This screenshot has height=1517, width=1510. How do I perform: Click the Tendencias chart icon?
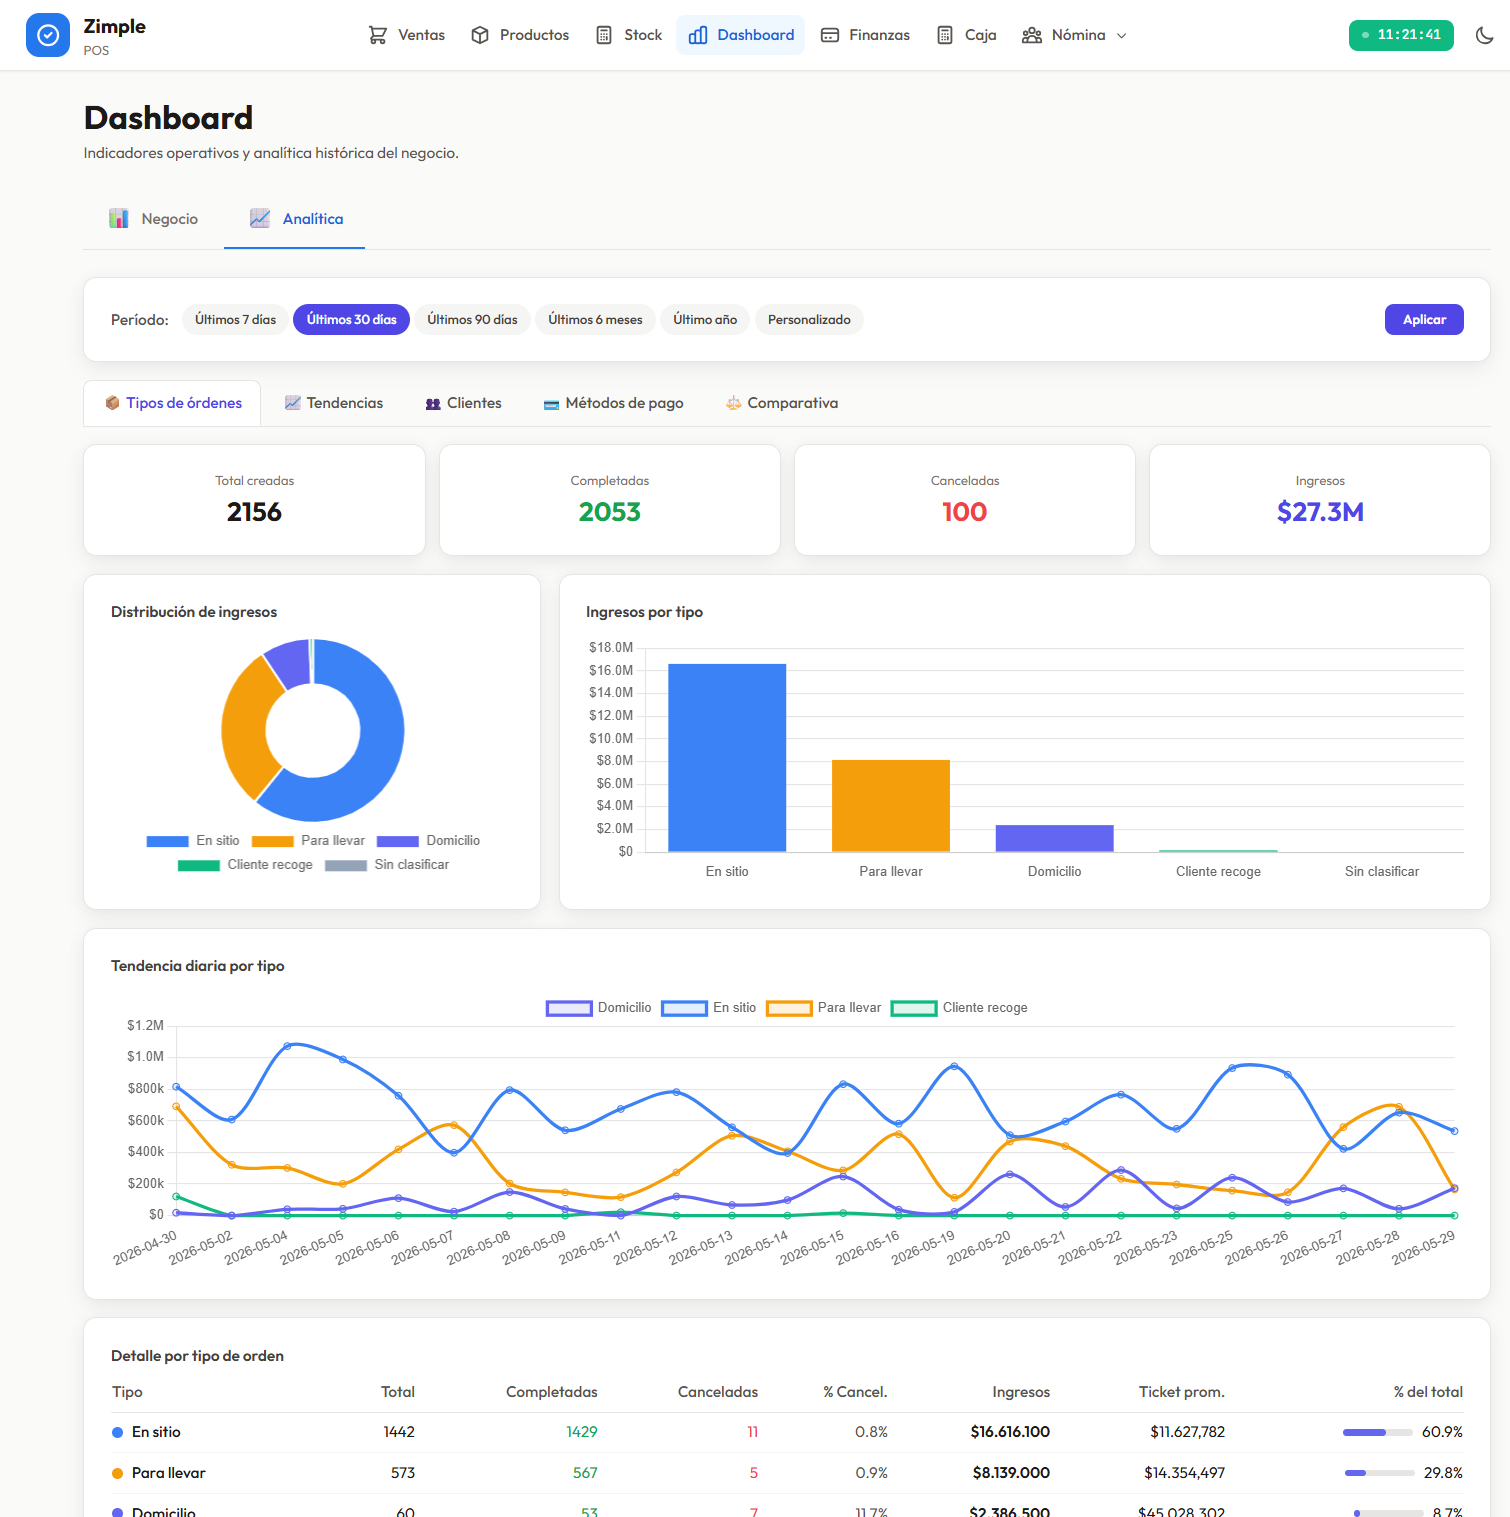pos(293,403)
